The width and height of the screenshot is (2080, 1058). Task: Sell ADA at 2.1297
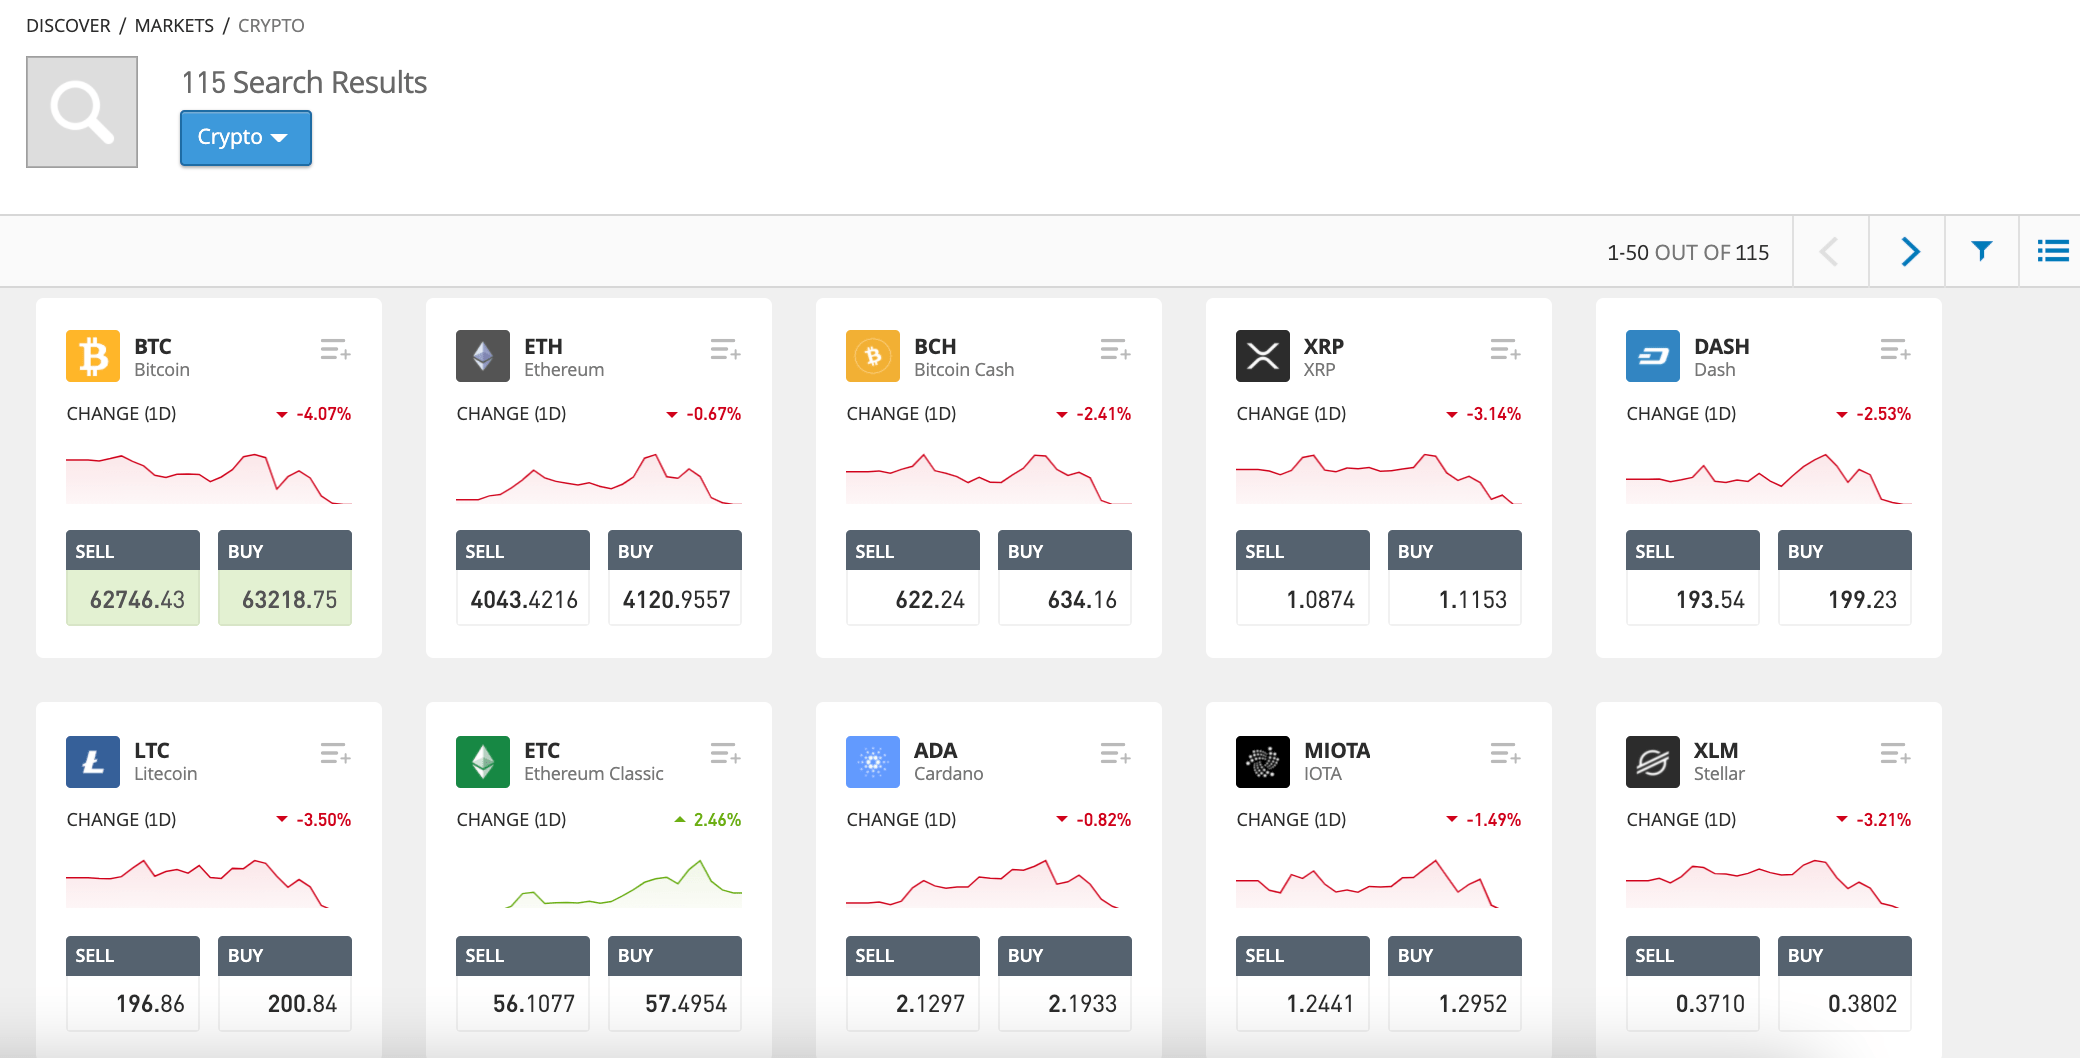913,983
